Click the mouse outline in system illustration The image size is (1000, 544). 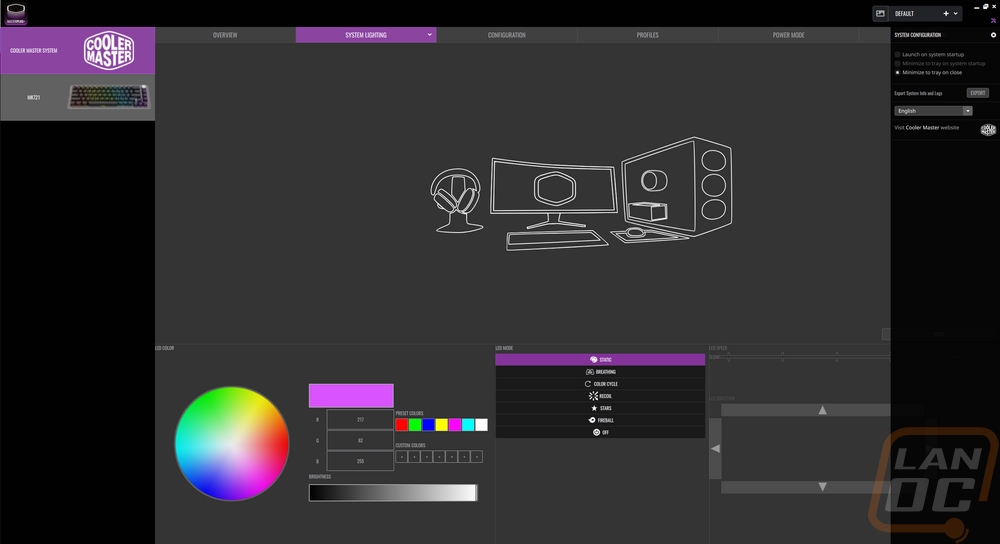coord(635,233)
